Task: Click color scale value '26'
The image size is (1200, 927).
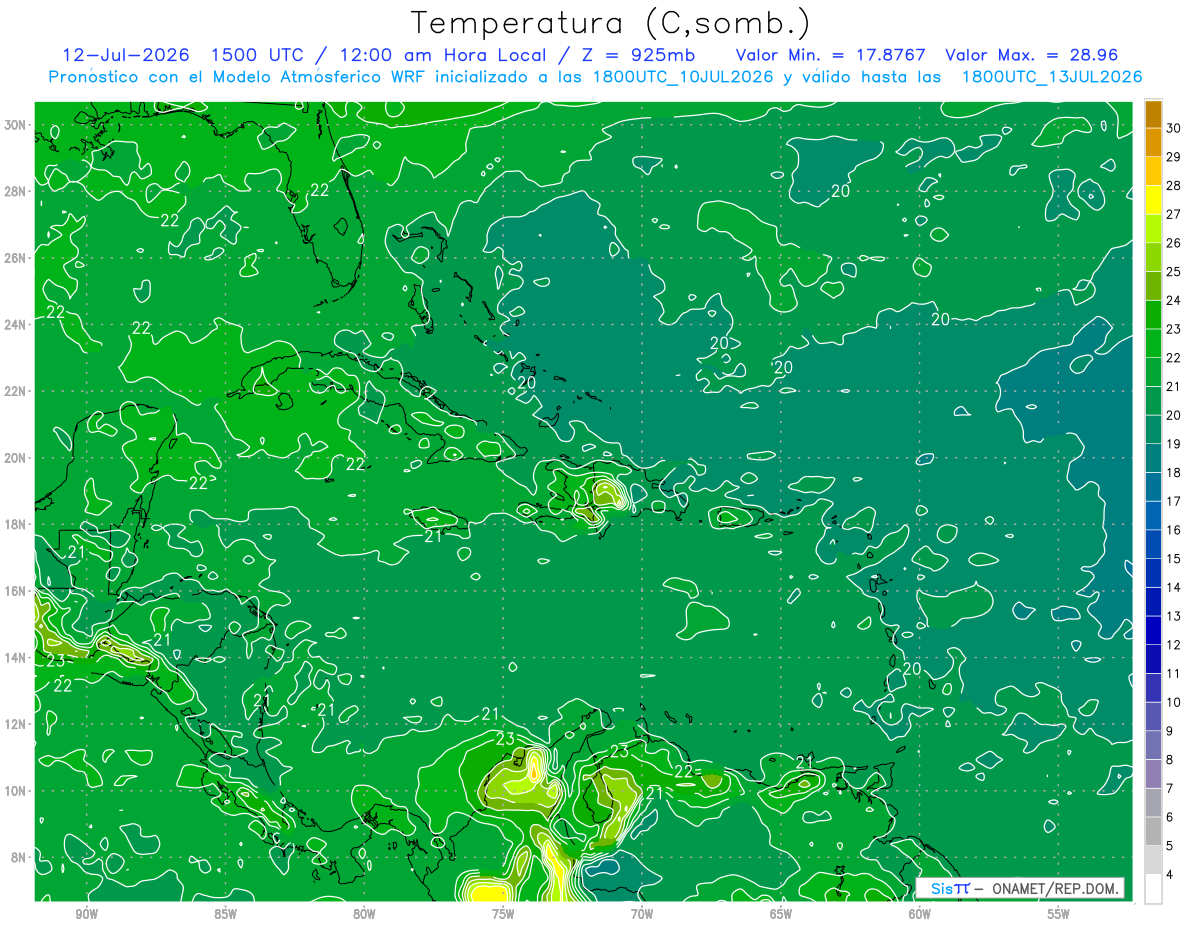Action: click(1174, 243)
